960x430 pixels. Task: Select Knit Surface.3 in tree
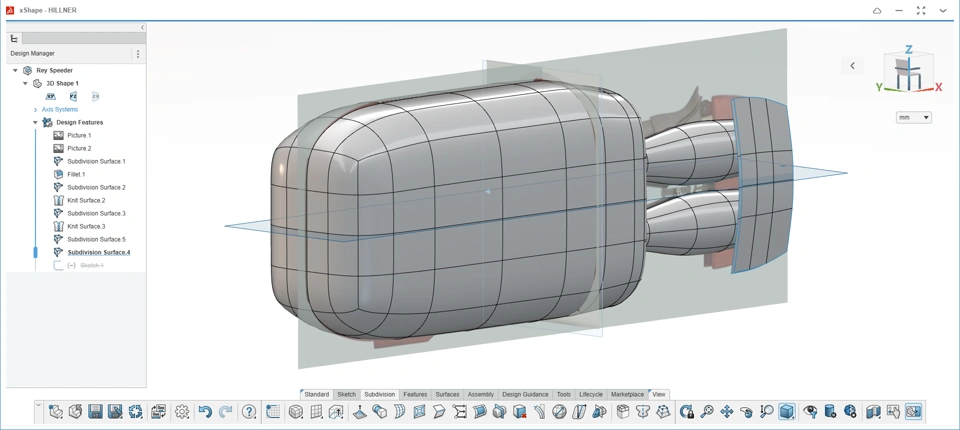[86, 227]
